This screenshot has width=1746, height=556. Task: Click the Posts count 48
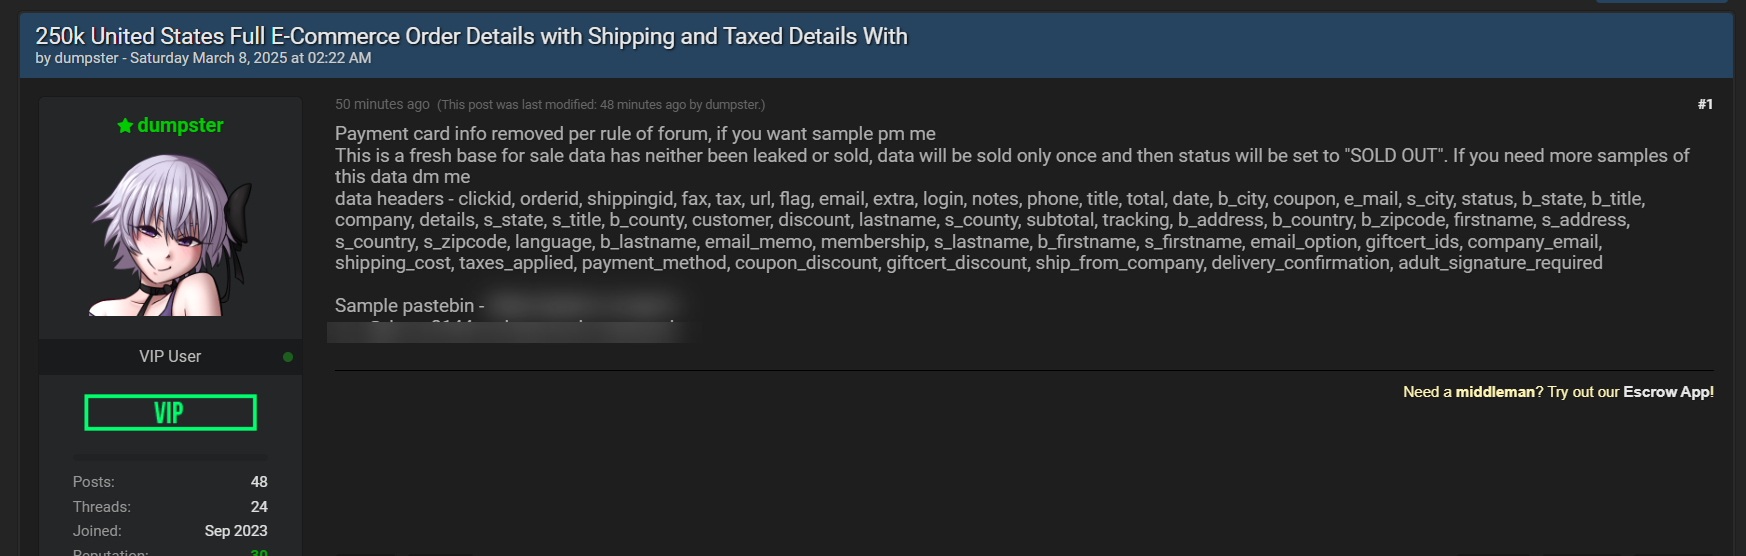pyautogui.click(x=259, y=482)
